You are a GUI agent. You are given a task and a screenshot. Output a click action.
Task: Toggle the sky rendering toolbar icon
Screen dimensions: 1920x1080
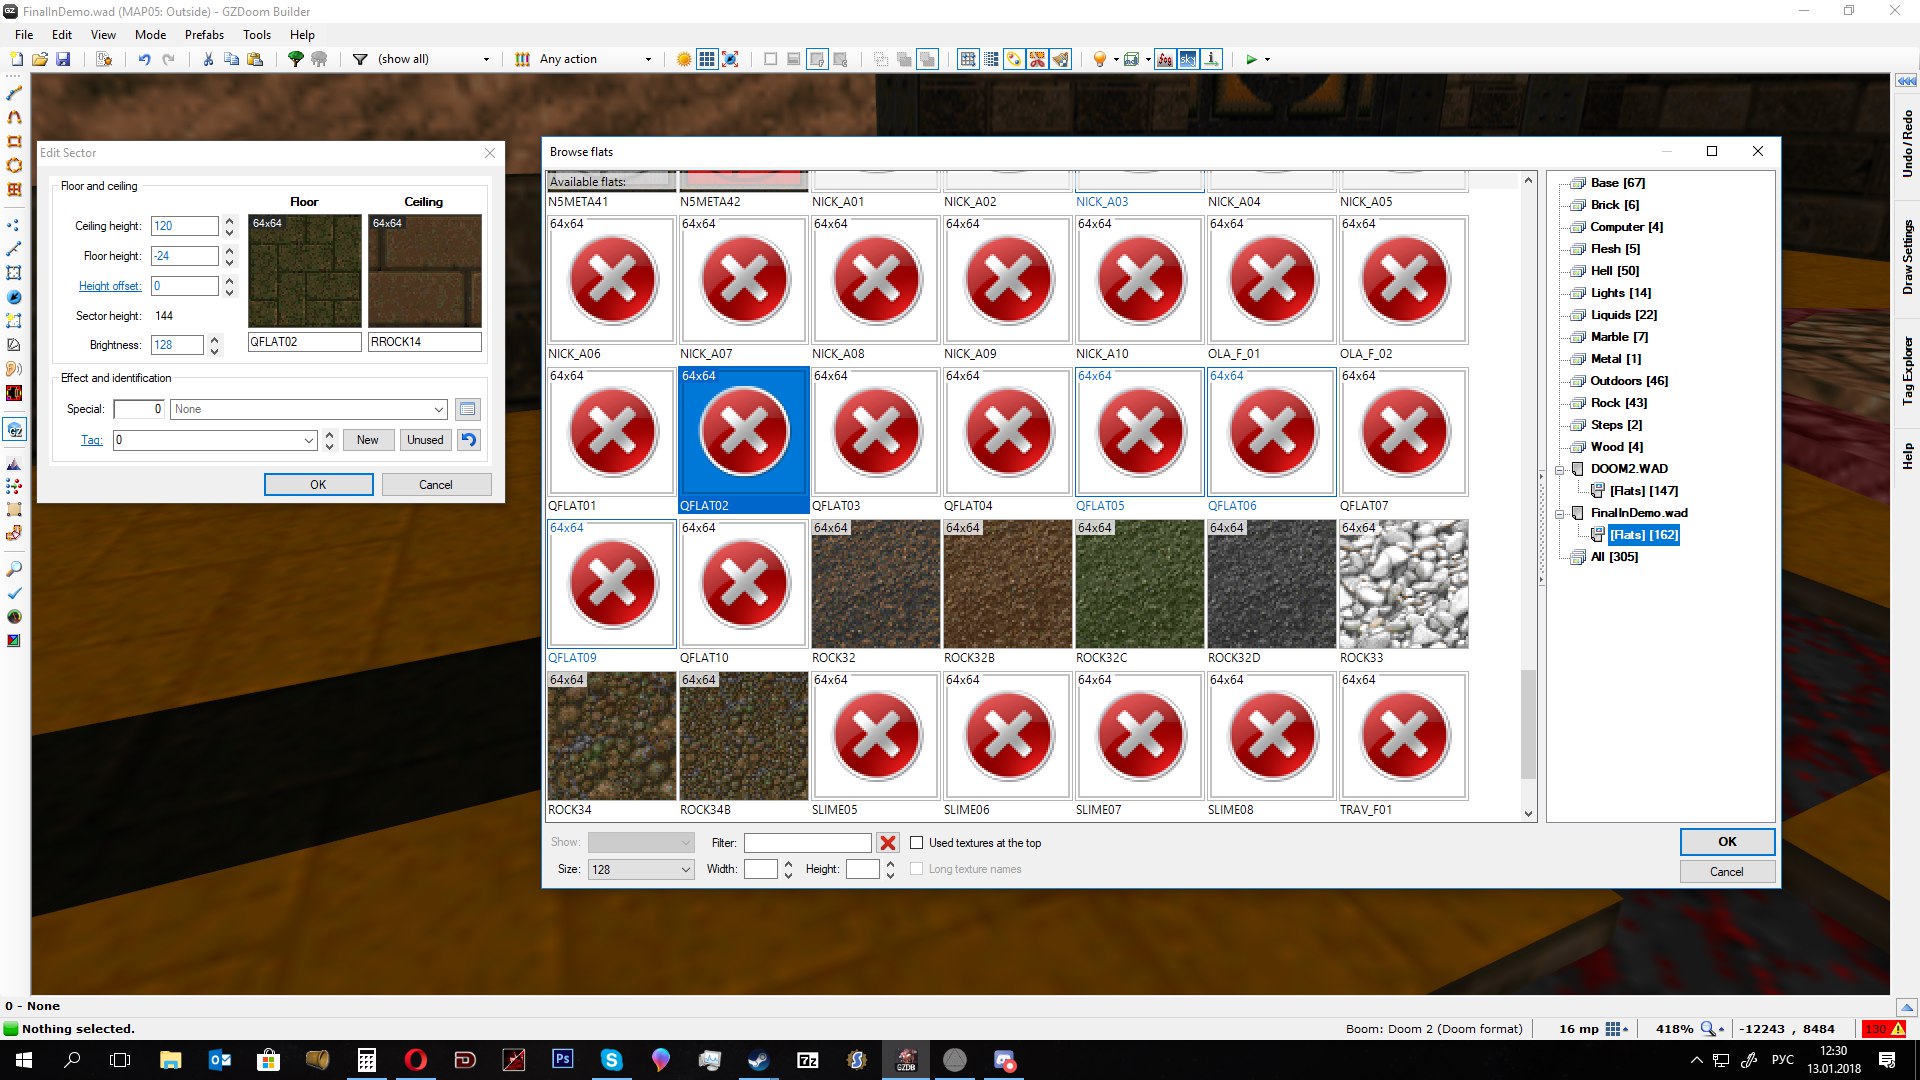pos(1188,59)
